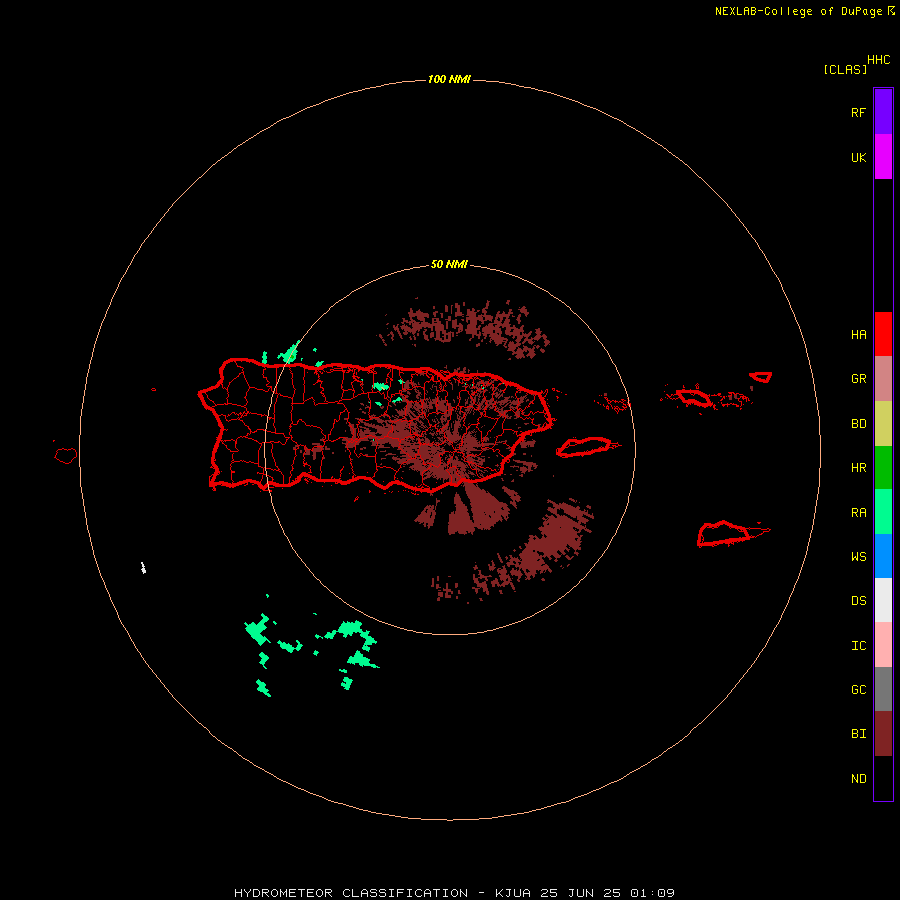Click the St. Thomas island outline

[695, 397]
